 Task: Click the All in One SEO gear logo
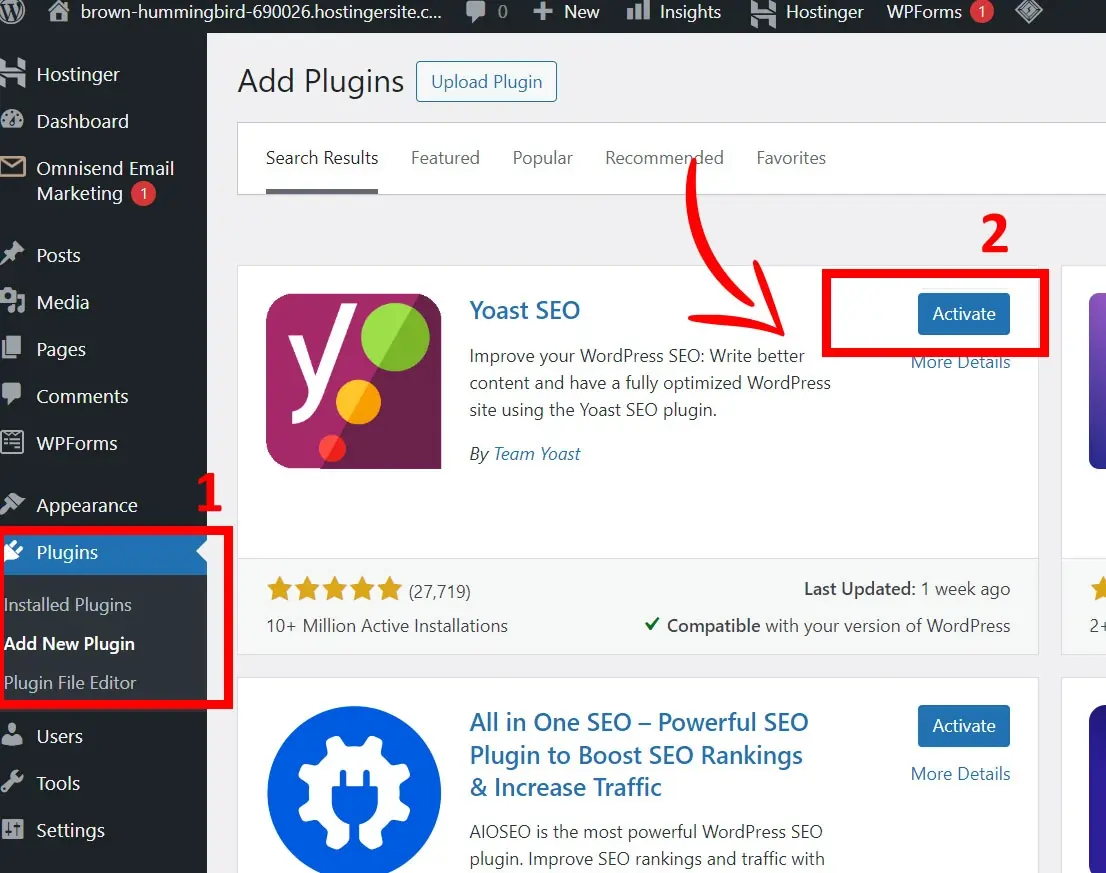353,790
